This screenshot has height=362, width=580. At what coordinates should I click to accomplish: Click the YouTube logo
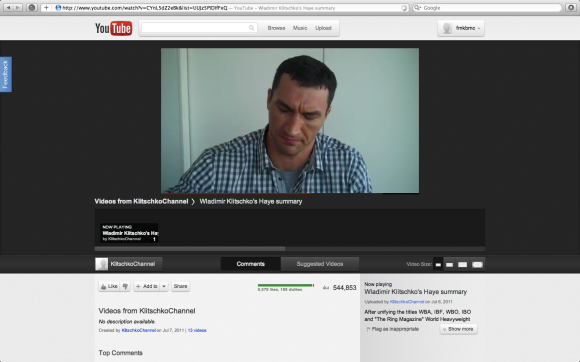(x=113, y=28)
